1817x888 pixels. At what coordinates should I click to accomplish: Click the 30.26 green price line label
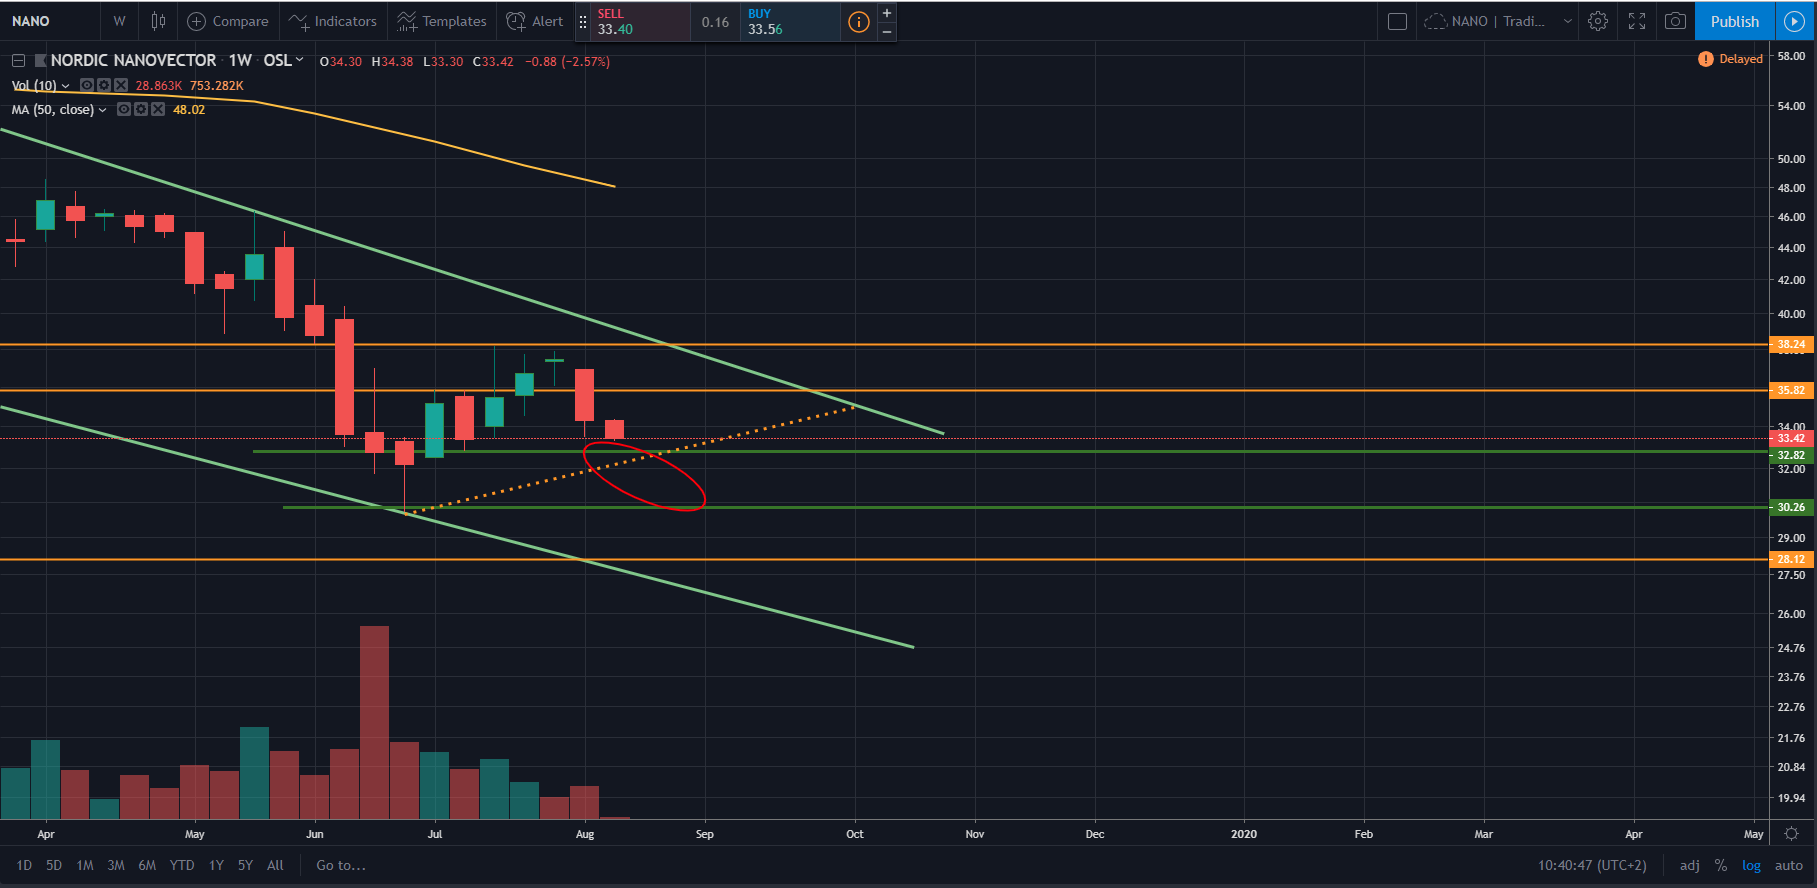tap(1791, 507)
